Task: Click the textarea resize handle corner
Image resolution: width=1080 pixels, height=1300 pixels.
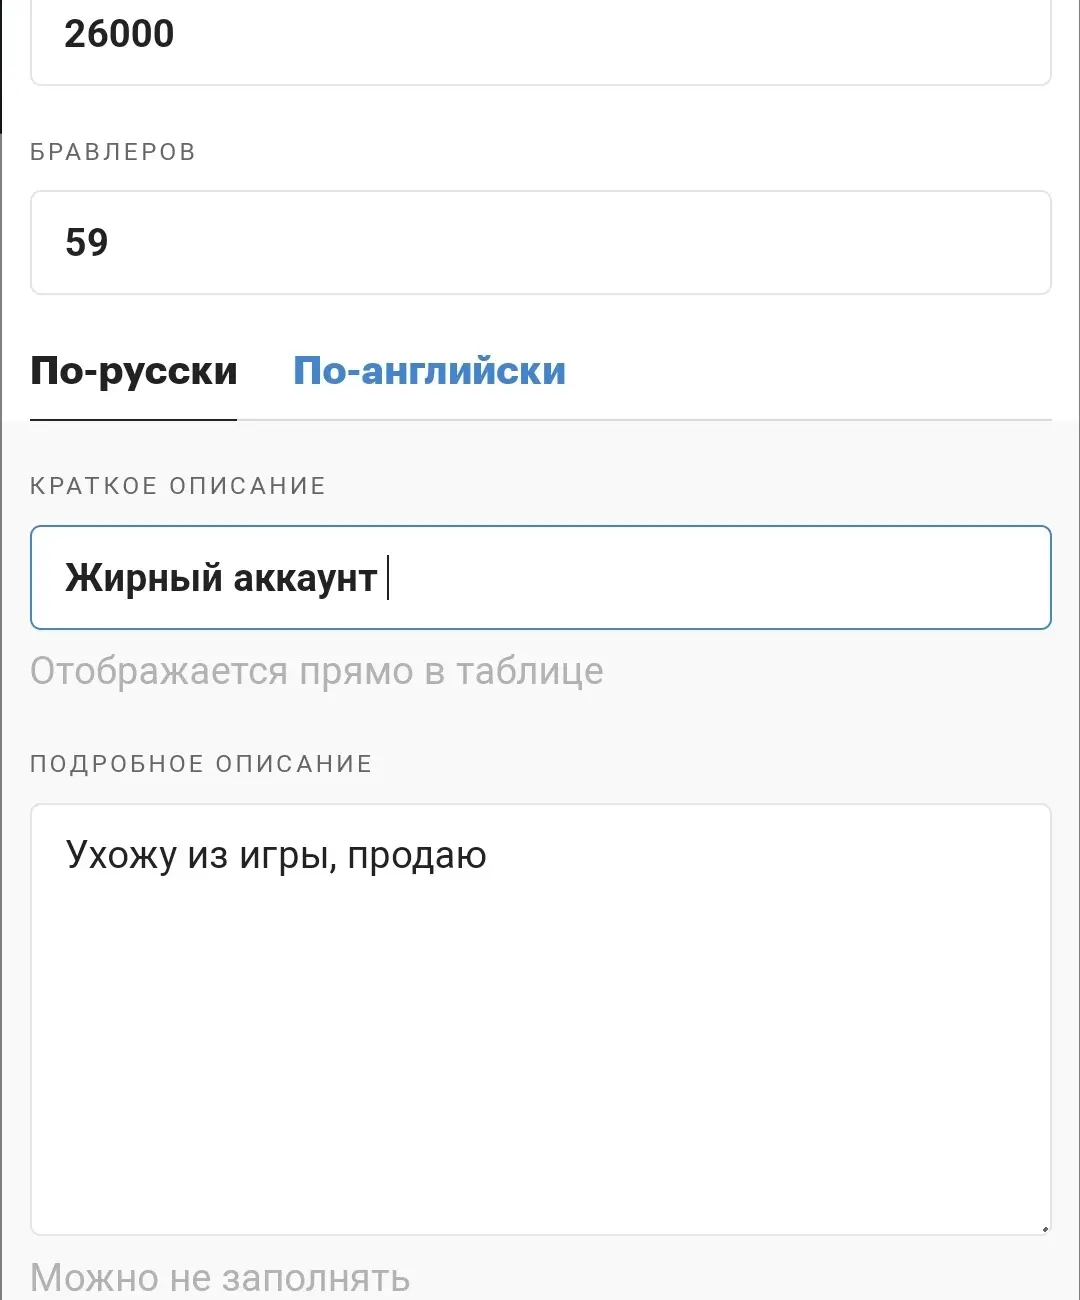Action: tap(1045, 1229)
